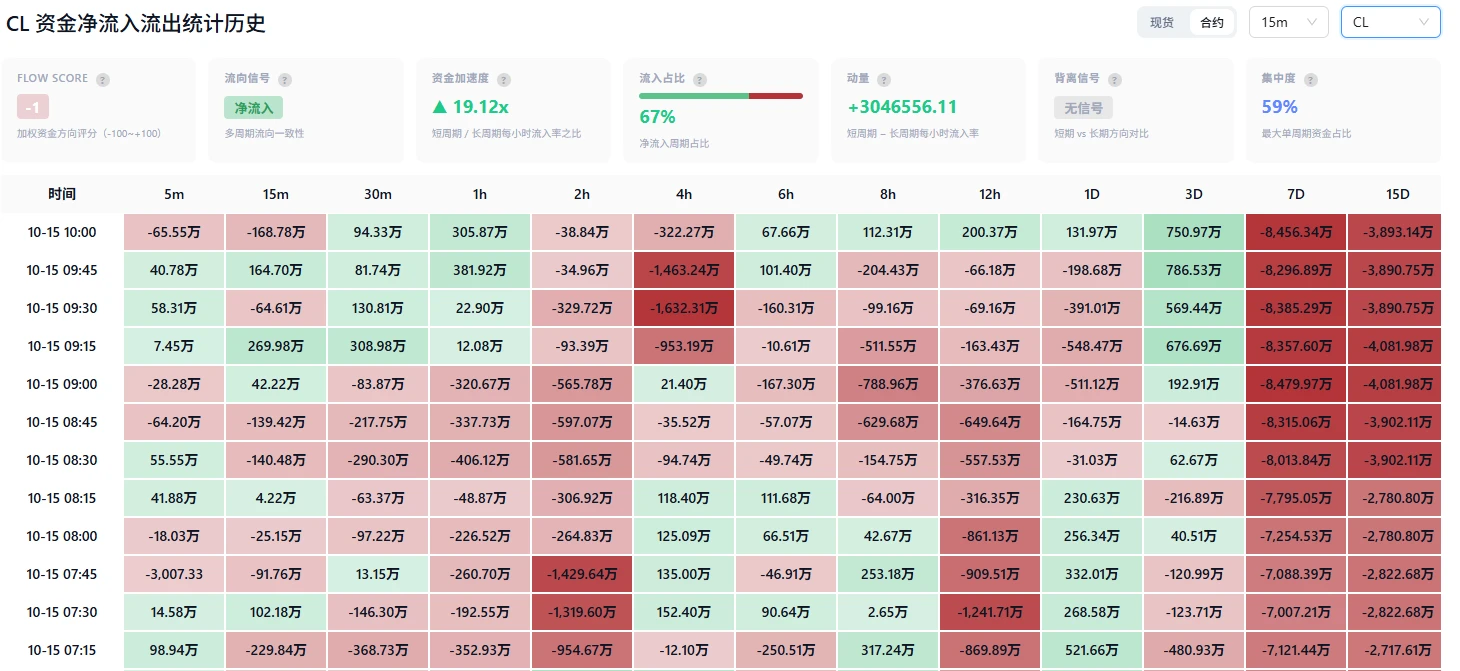Click the question mark beside 流向信号

pyautogui.click(x=285, y=79)
